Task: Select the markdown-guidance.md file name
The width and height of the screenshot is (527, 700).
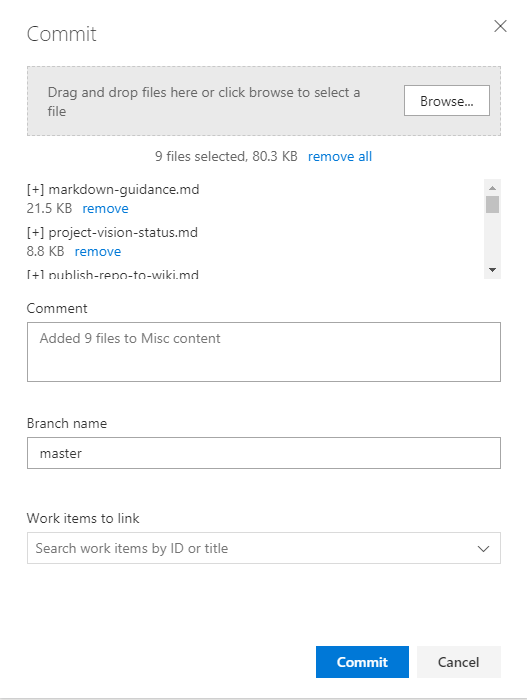Action: 124,189
